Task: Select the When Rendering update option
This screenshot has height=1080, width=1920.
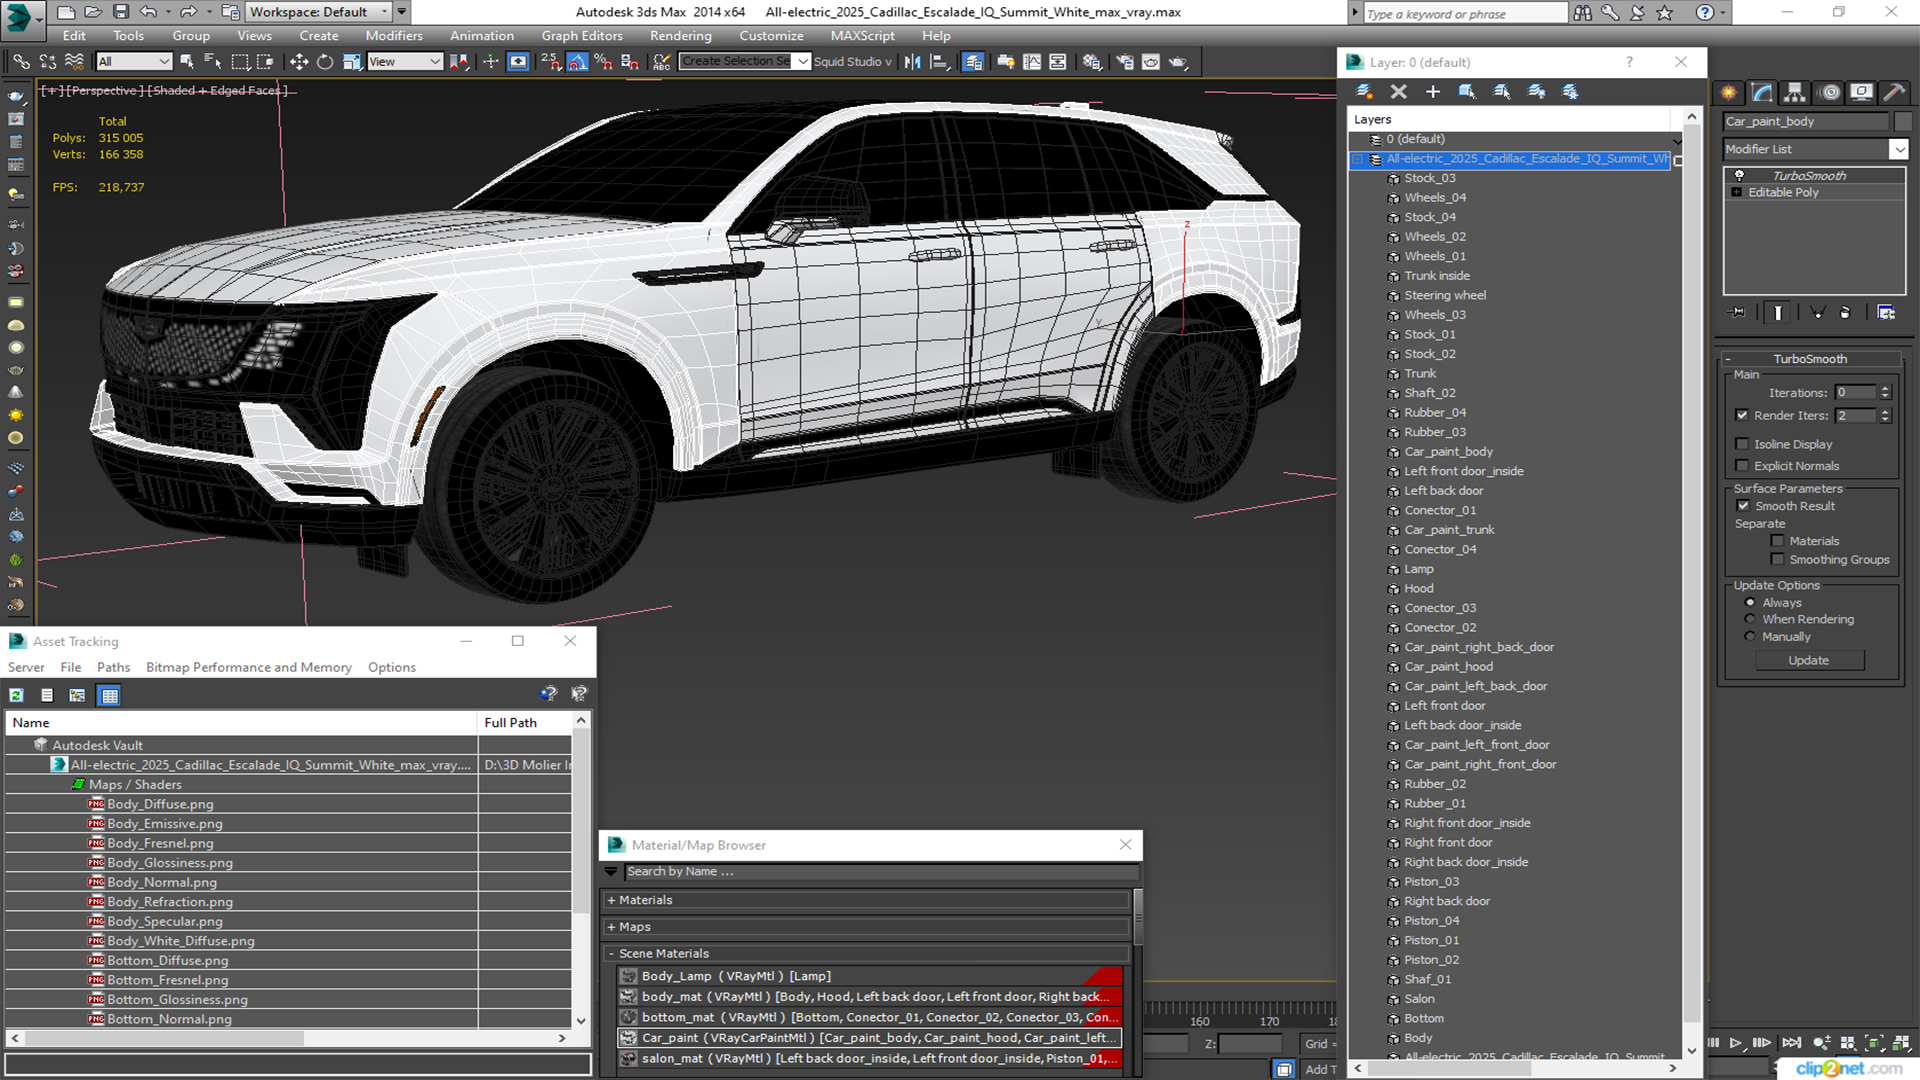Action: pos(1750,619)
